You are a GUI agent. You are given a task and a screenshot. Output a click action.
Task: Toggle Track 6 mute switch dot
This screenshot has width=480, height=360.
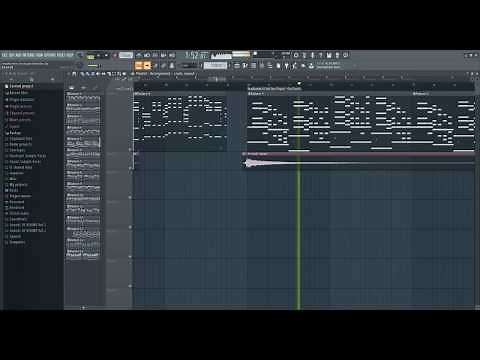130,286
